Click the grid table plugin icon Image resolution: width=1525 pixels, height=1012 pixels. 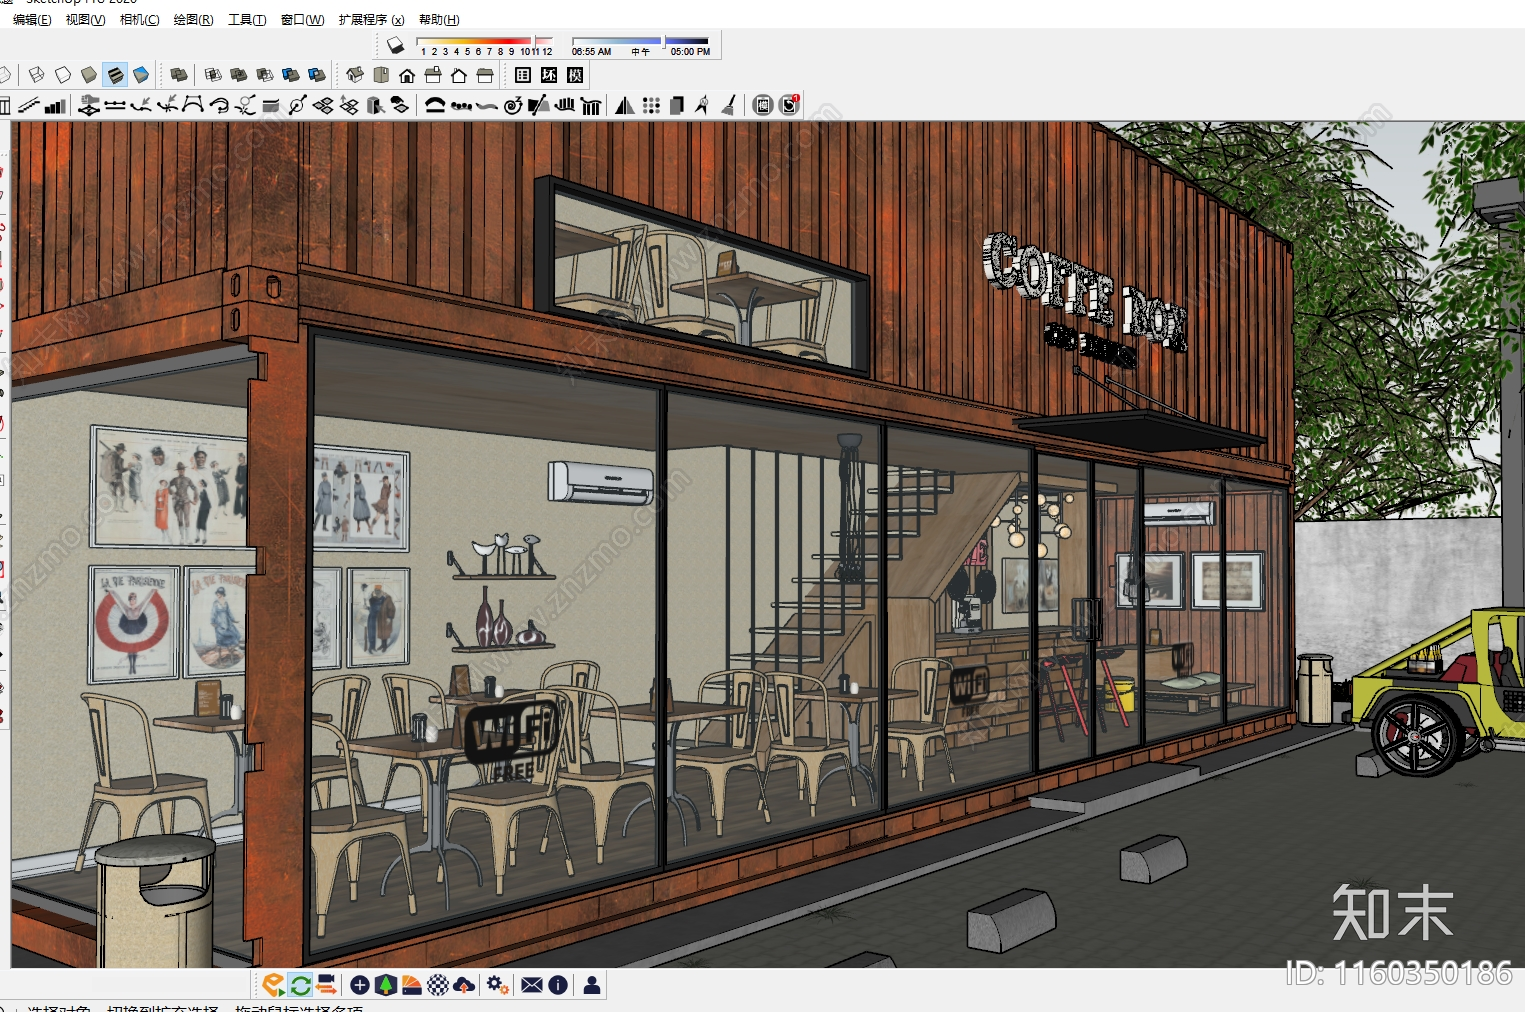(523, 75)
